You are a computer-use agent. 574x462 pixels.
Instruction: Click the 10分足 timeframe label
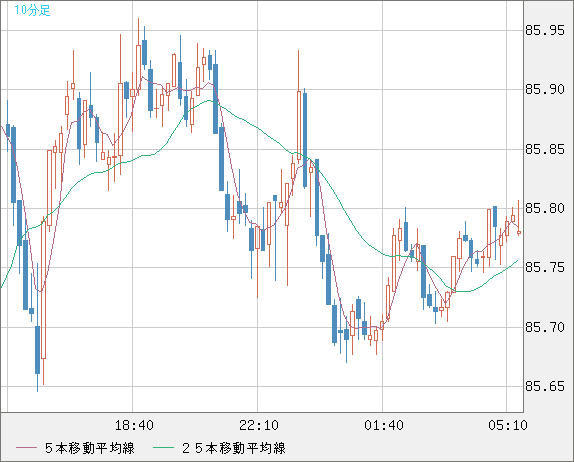[x=32, y=10]
